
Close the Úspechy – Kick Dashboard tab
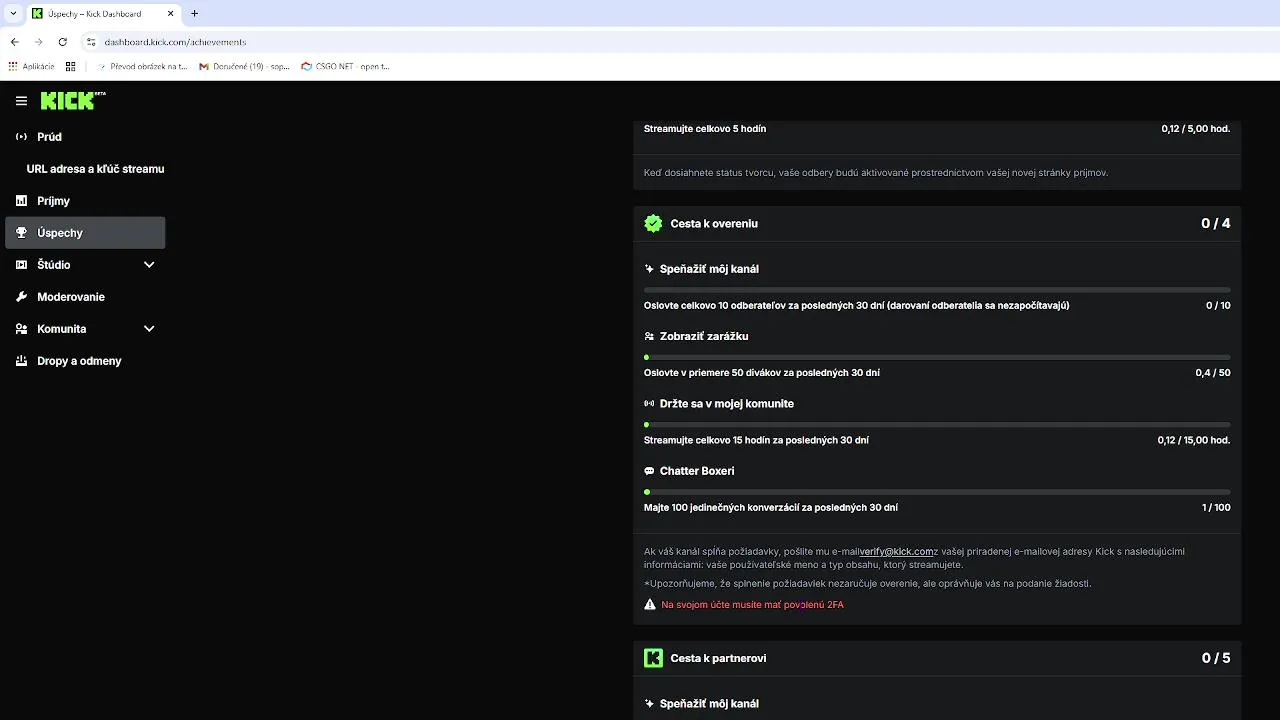(169, 14)
